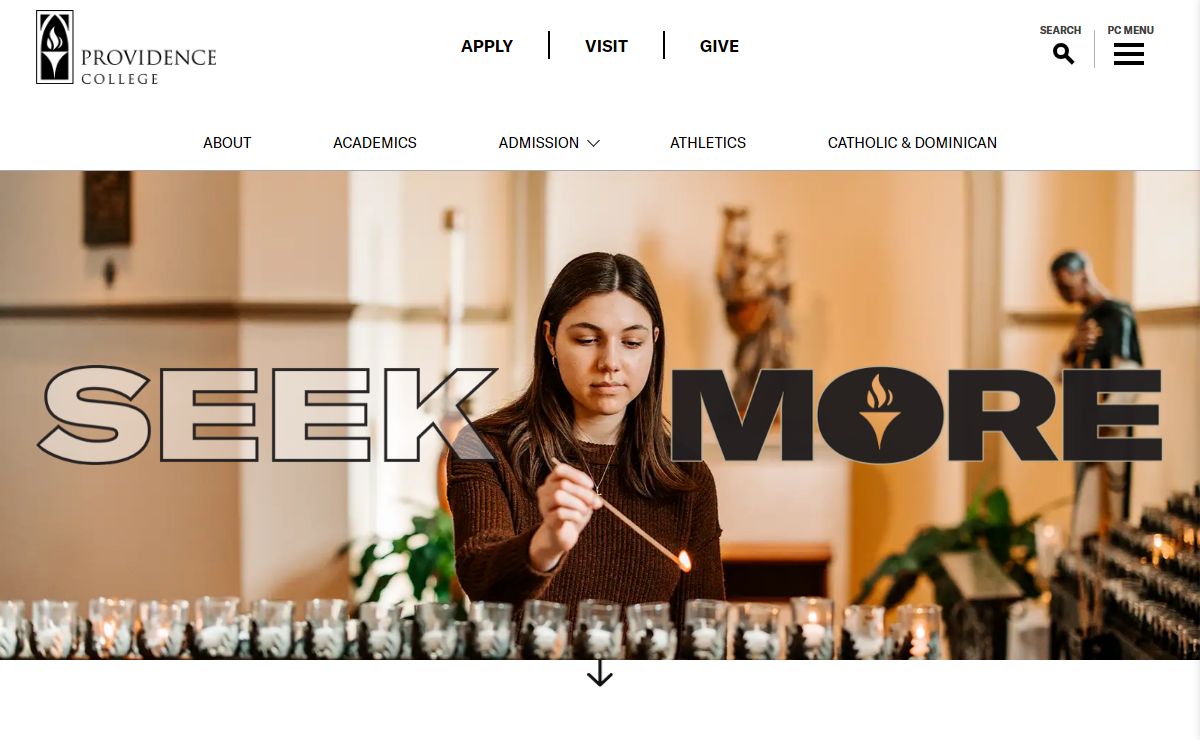
Task: Expand the Admission submenu chevron
Action: 593,143
